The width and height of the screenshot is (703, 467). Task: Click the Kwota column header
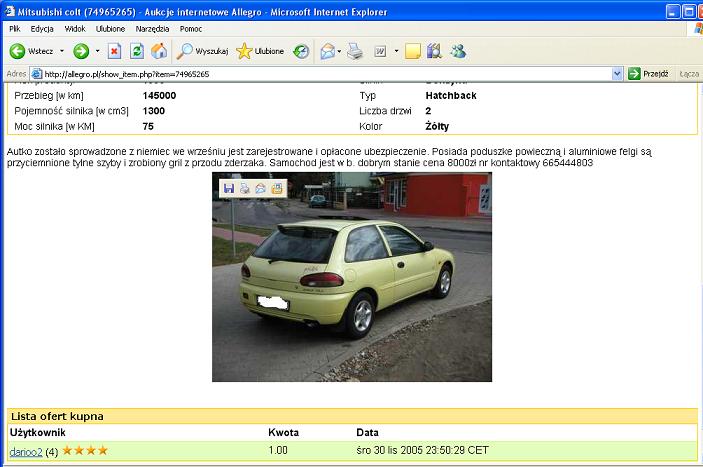click(x=283, y=432)
